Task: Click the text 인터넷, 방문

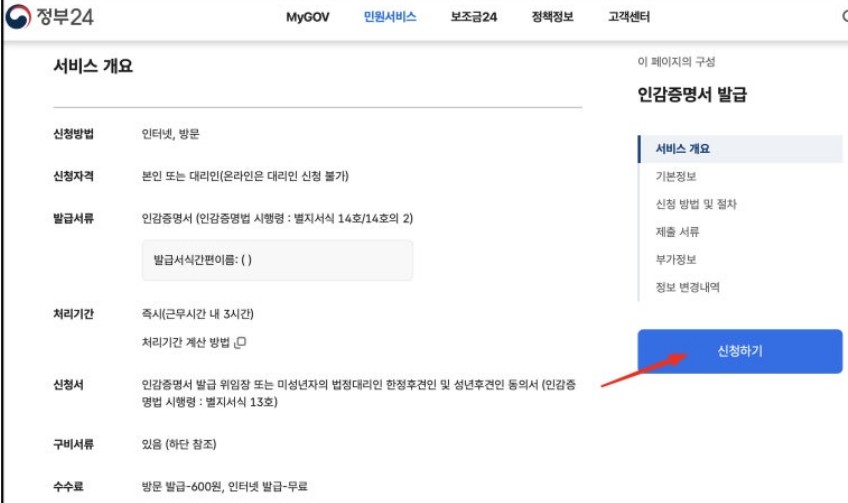Action: click(x=170, y=134)
